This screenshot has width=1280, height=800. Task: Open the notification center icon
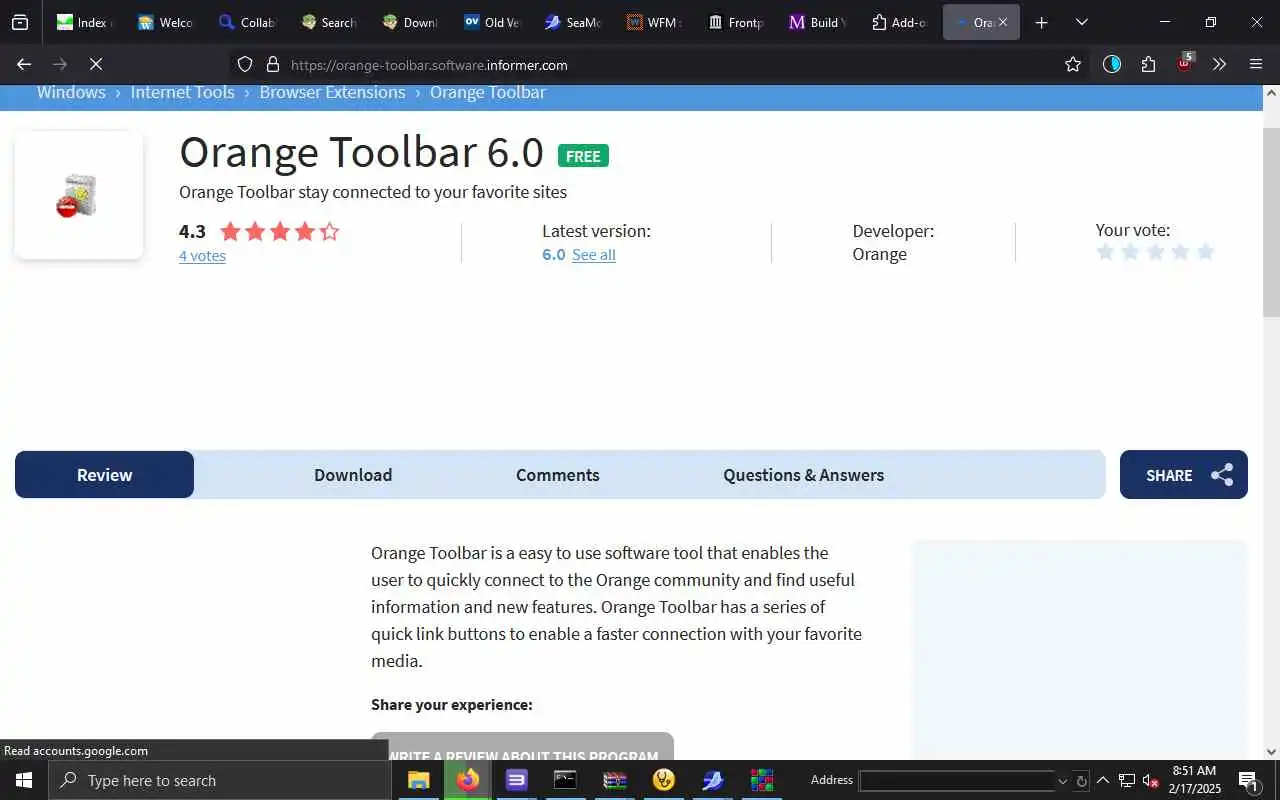(x=1249, y=780)
